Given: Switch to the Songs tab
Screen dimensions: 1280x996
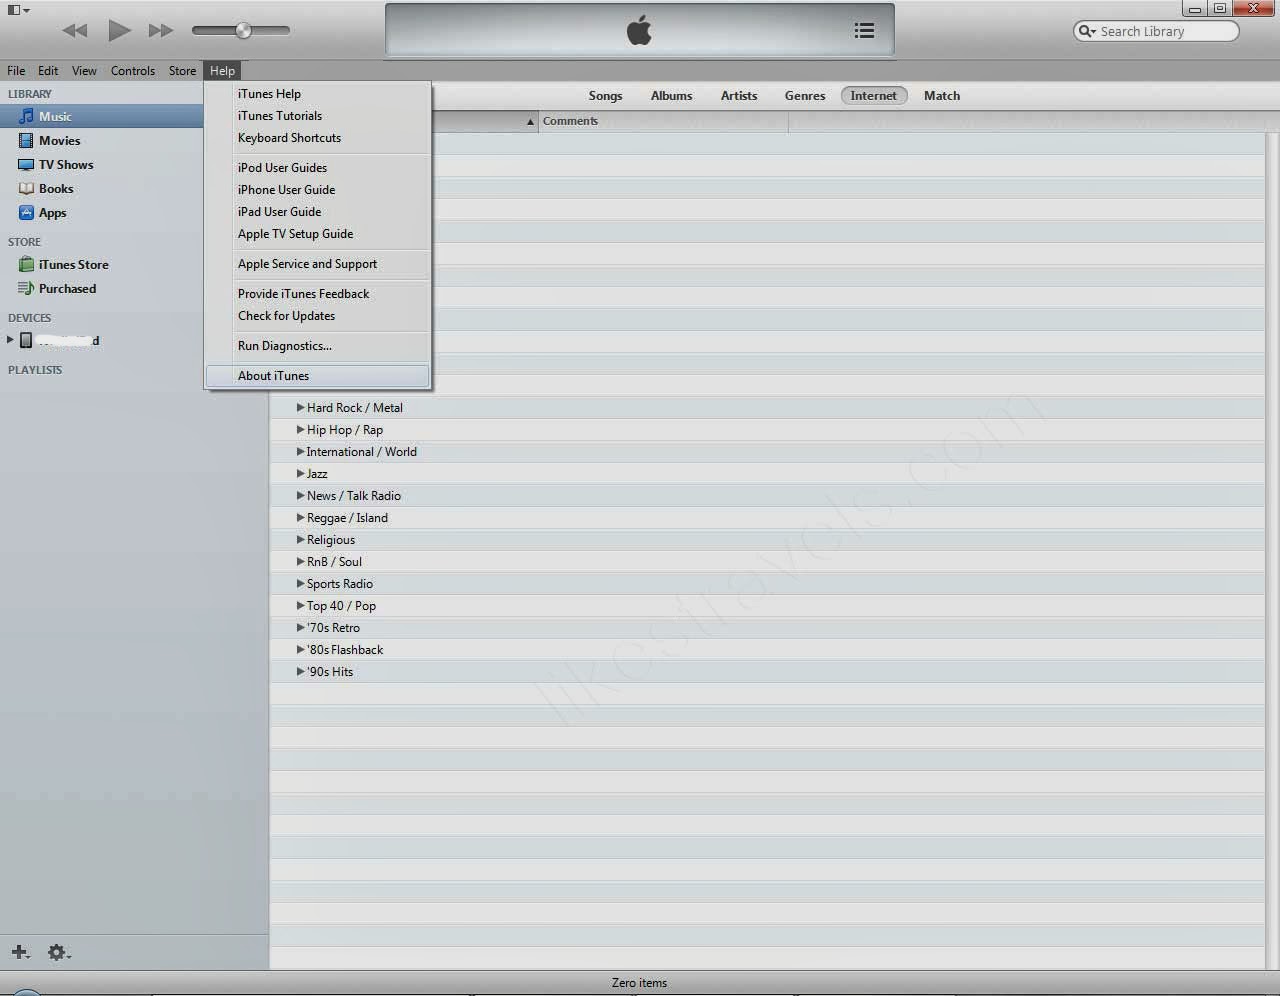Looking at the screenshot, I should tap(605, 95).
